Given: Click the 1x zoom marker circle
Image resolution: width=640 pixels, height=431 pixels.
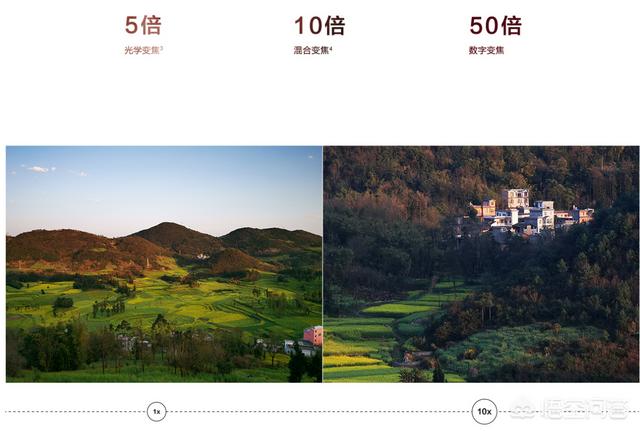Looking at the screenshot, I should click(x=156, y=411).
